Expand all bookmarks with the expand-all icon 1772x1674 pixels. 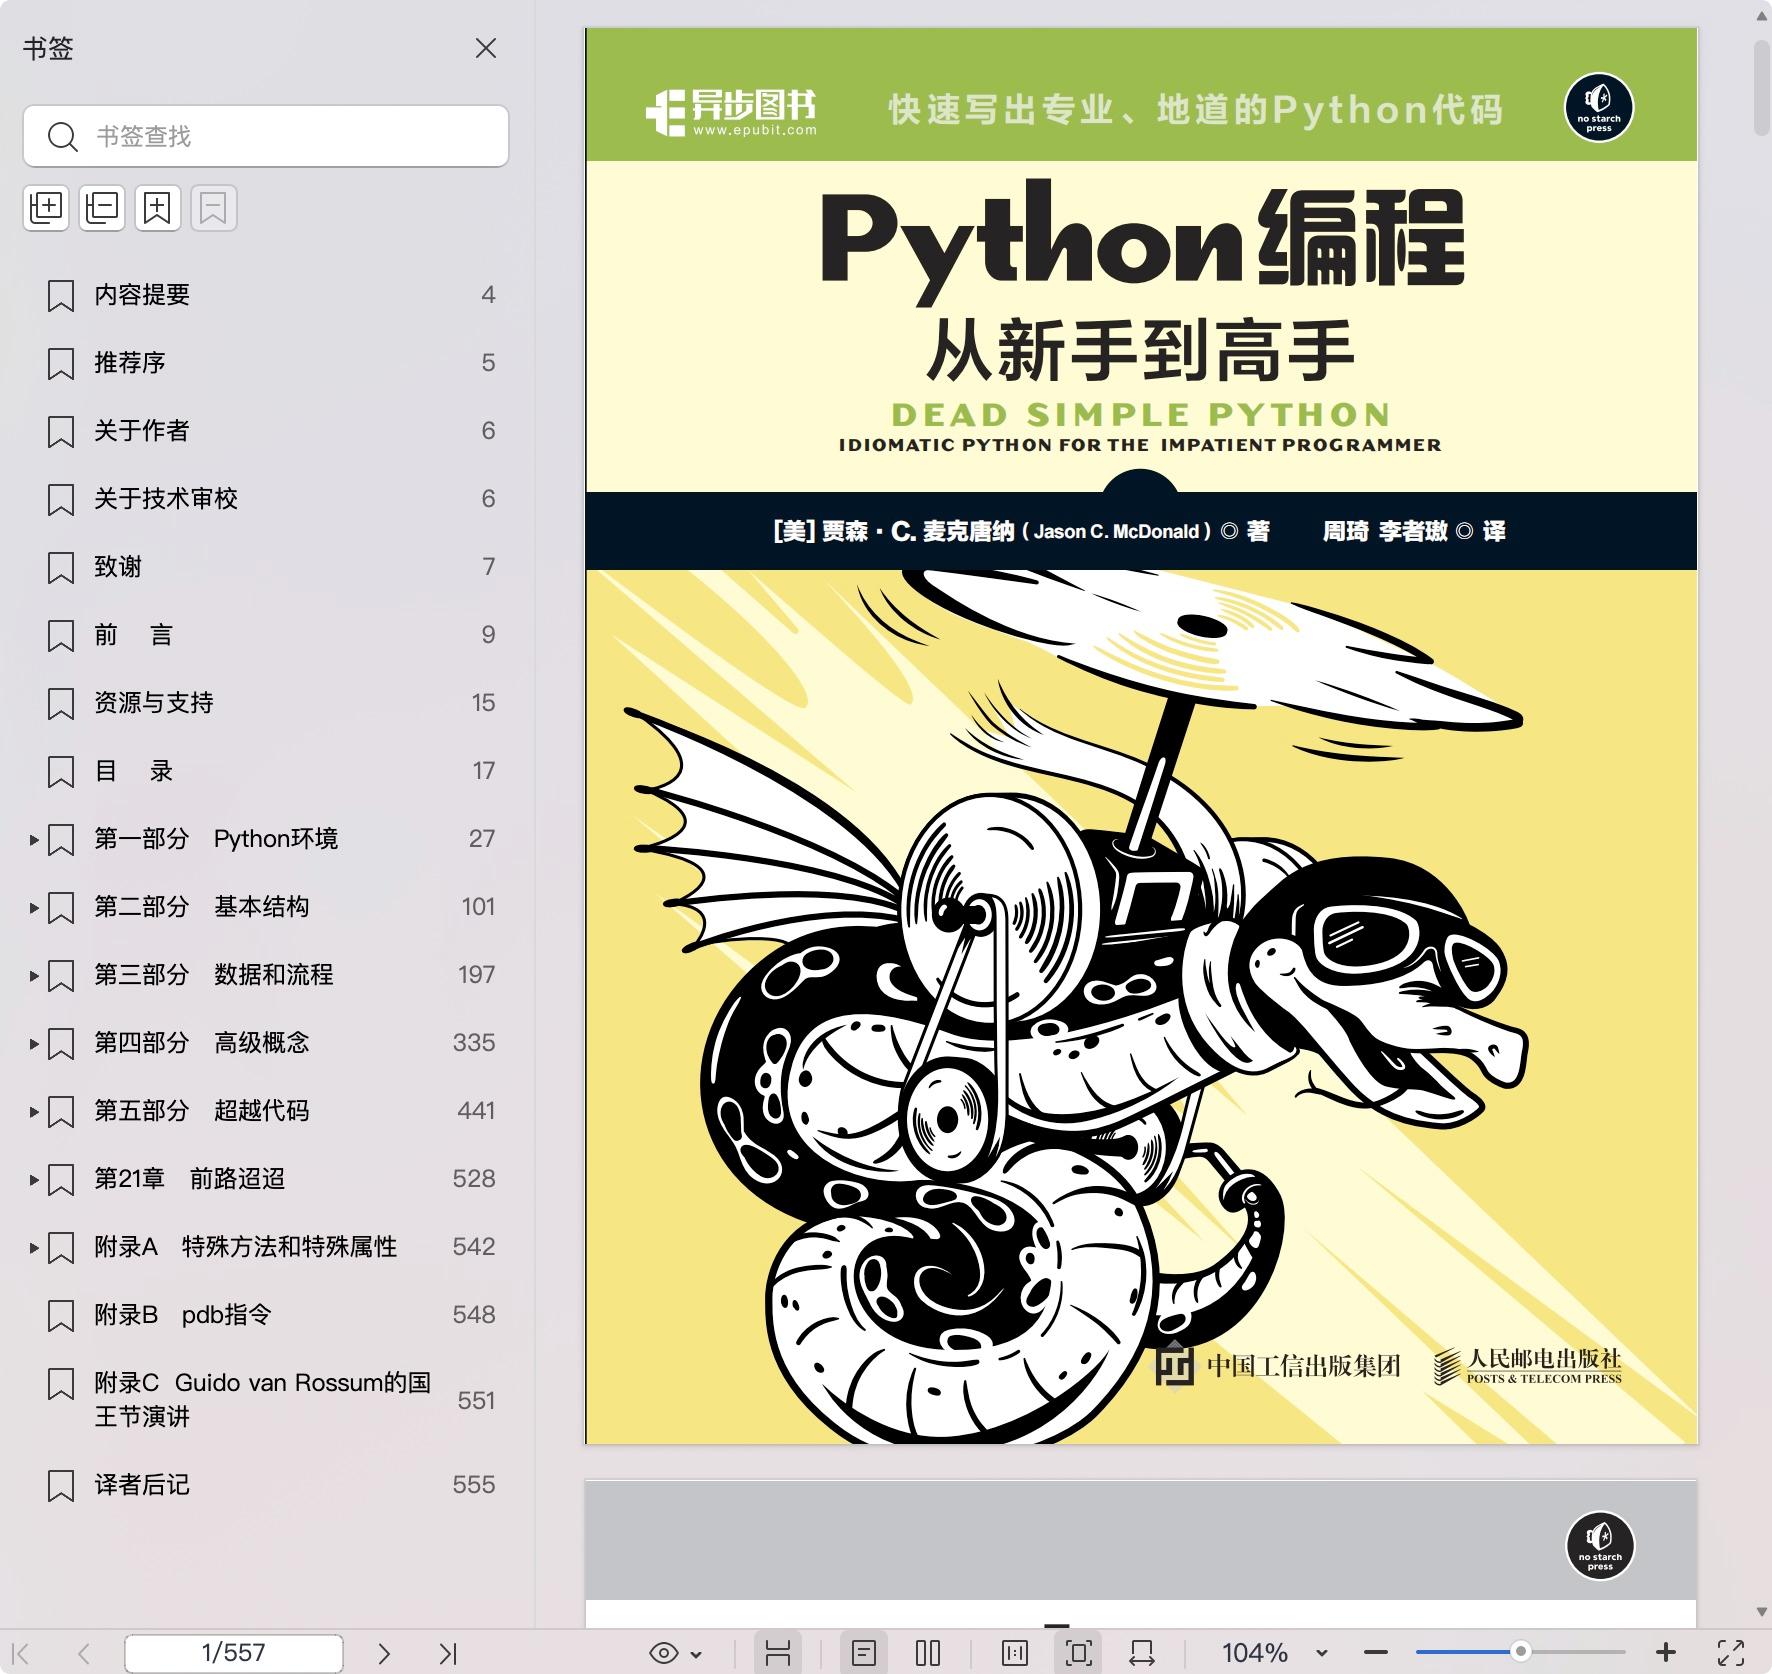point(46,208)
